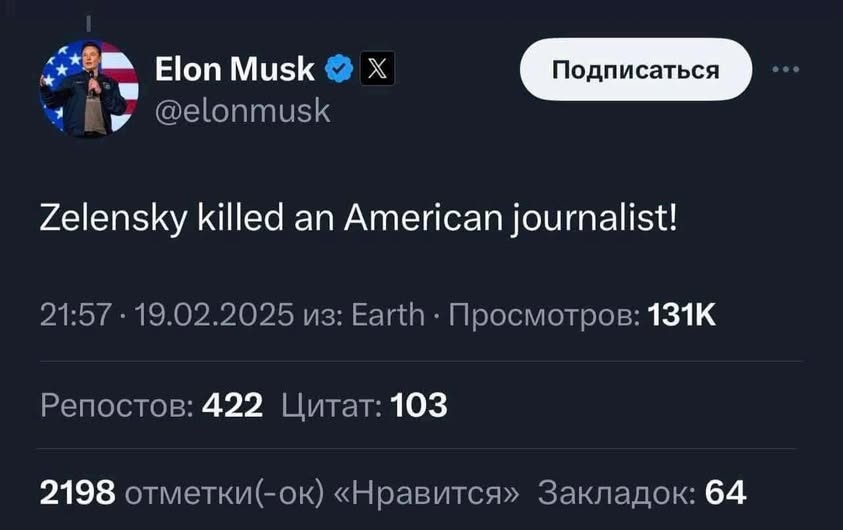The image size is (843, 530).
Task: Open the 131K view count
Action: [x=682, y=318]
